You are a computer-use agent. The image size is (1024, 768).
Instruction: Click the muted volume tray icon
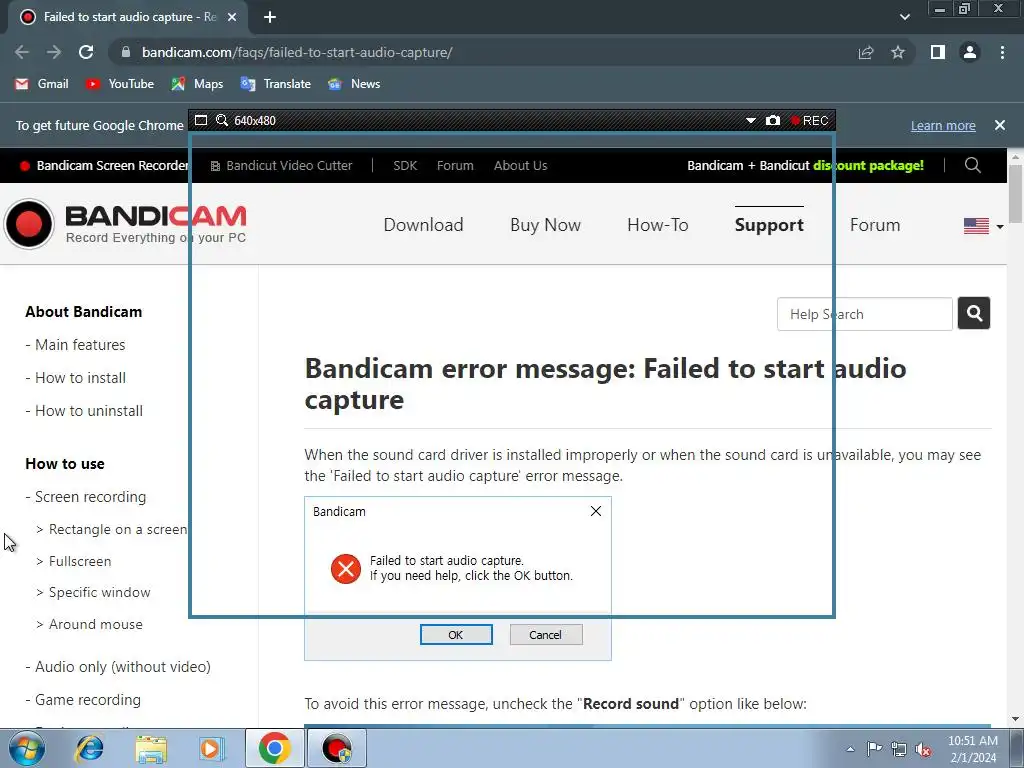[923, 750]
